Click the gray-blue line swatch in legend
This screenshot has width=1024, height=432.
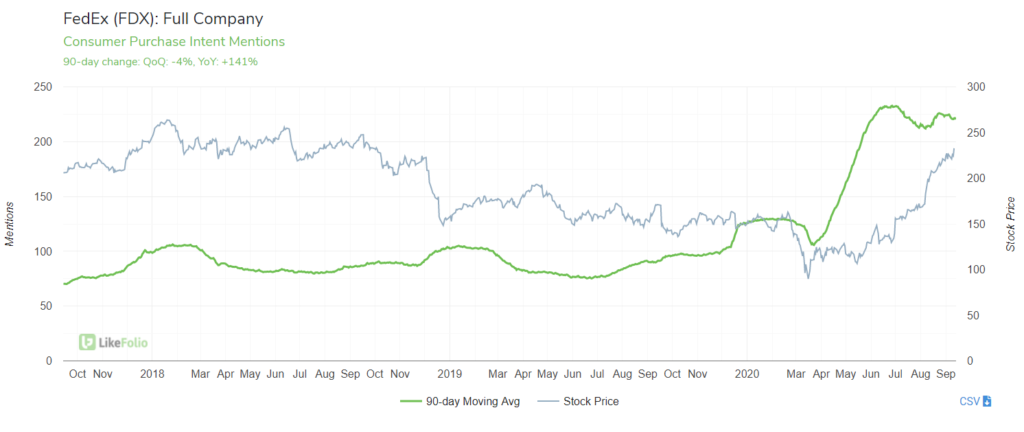coord(550,402)
